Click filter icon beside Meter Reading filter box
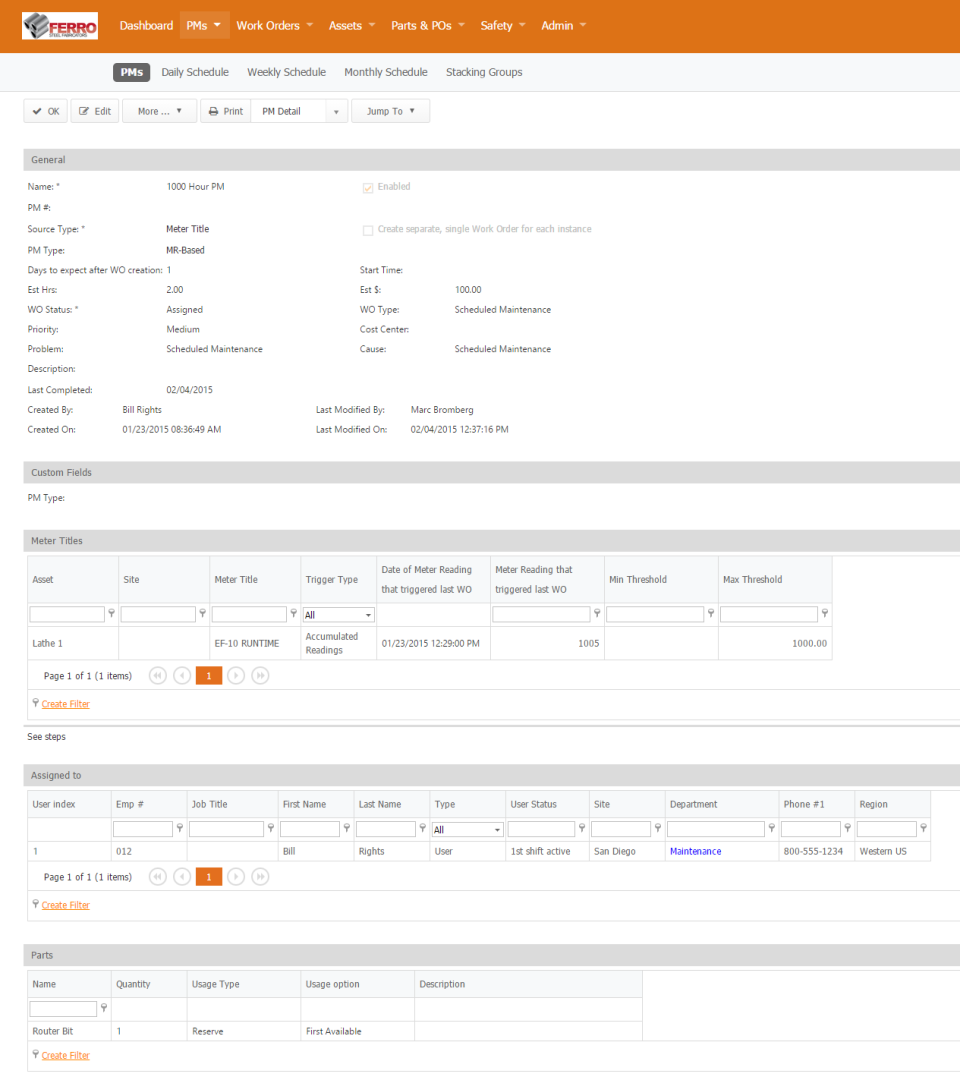 coord(597,613)
